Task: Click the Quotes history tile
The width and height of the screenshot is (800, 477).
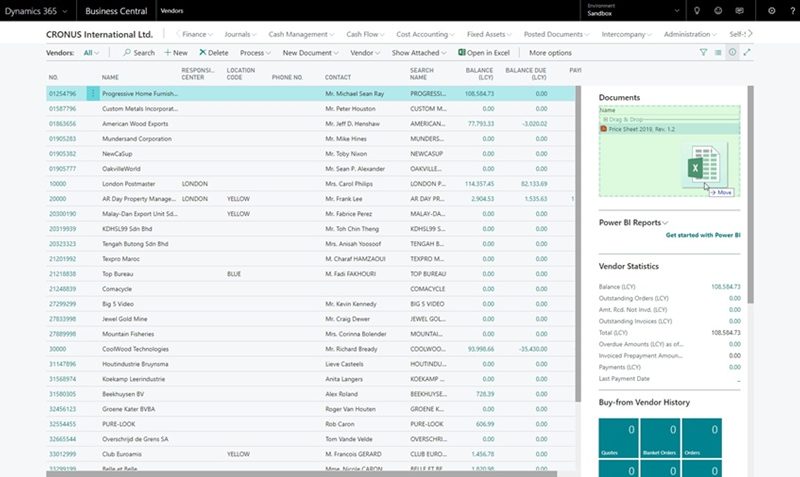Action: tap(618, 438)
